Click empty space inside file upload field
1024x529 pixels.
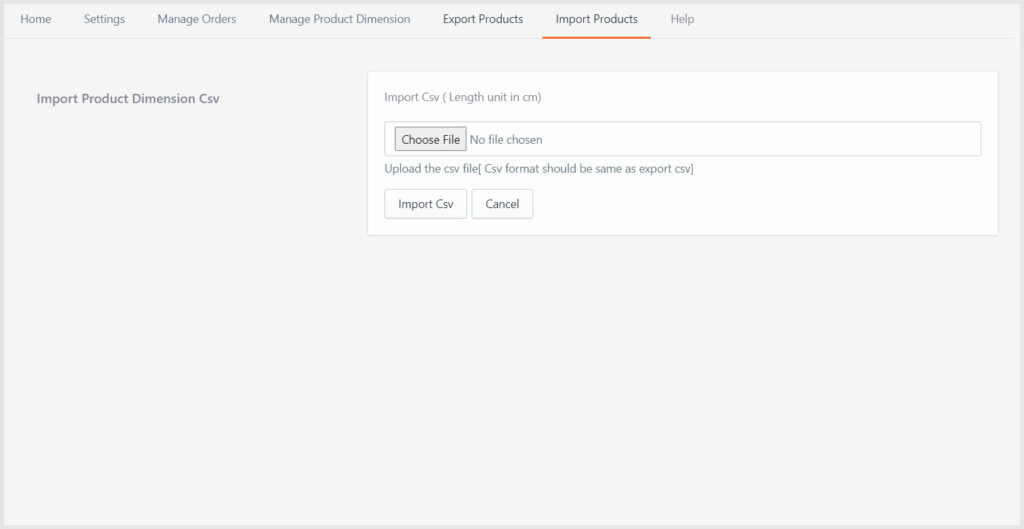[760, 139]
